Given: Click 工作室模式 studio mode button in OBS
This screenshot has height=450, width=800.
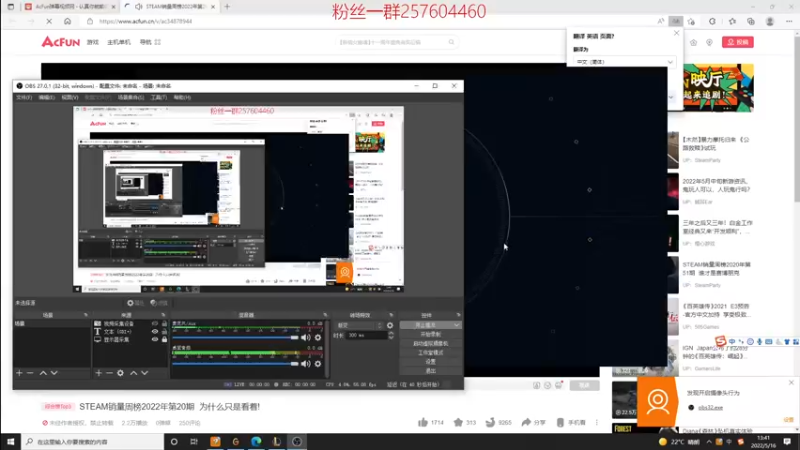Looking at the screenshot, I should [x=431, y=353].
